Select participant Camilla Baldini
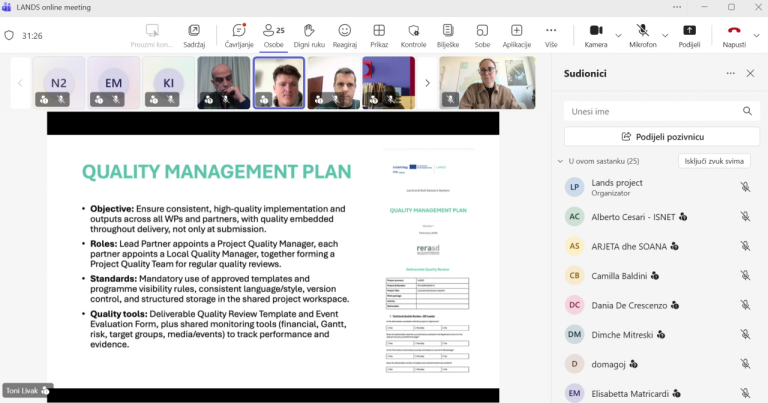The width and height of the screenshot is (768, 403). 659,276
